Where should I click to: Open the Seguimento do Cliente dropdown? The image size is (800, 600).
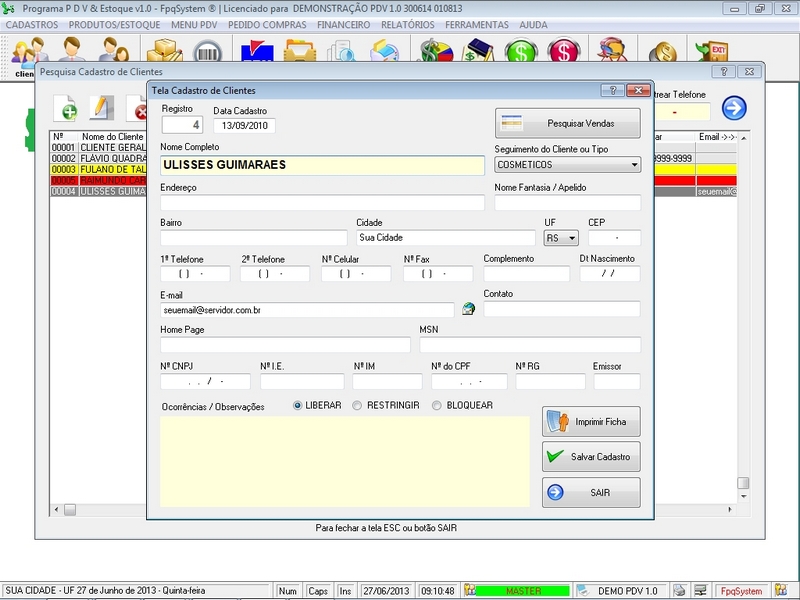(567, 165)
